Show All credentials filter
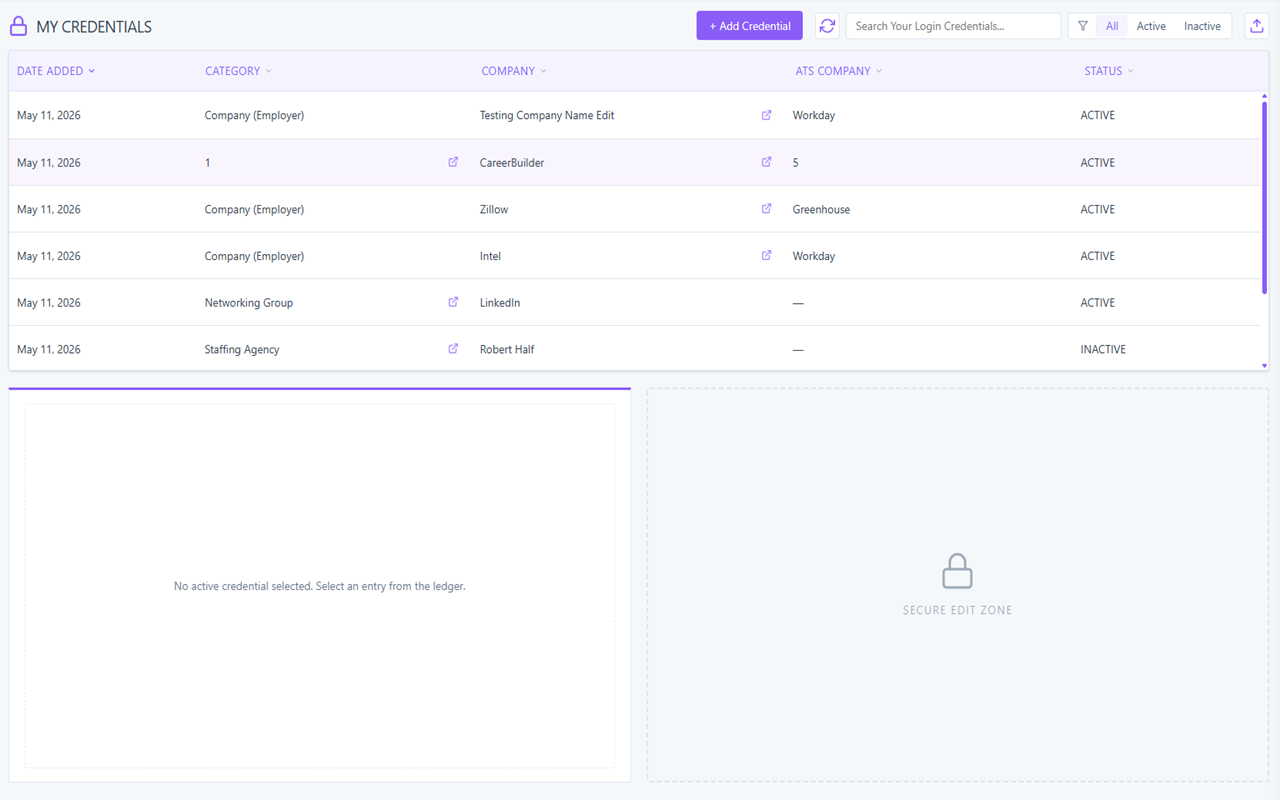Viewport: 1280px width, 800px height. click(1112, 26)
